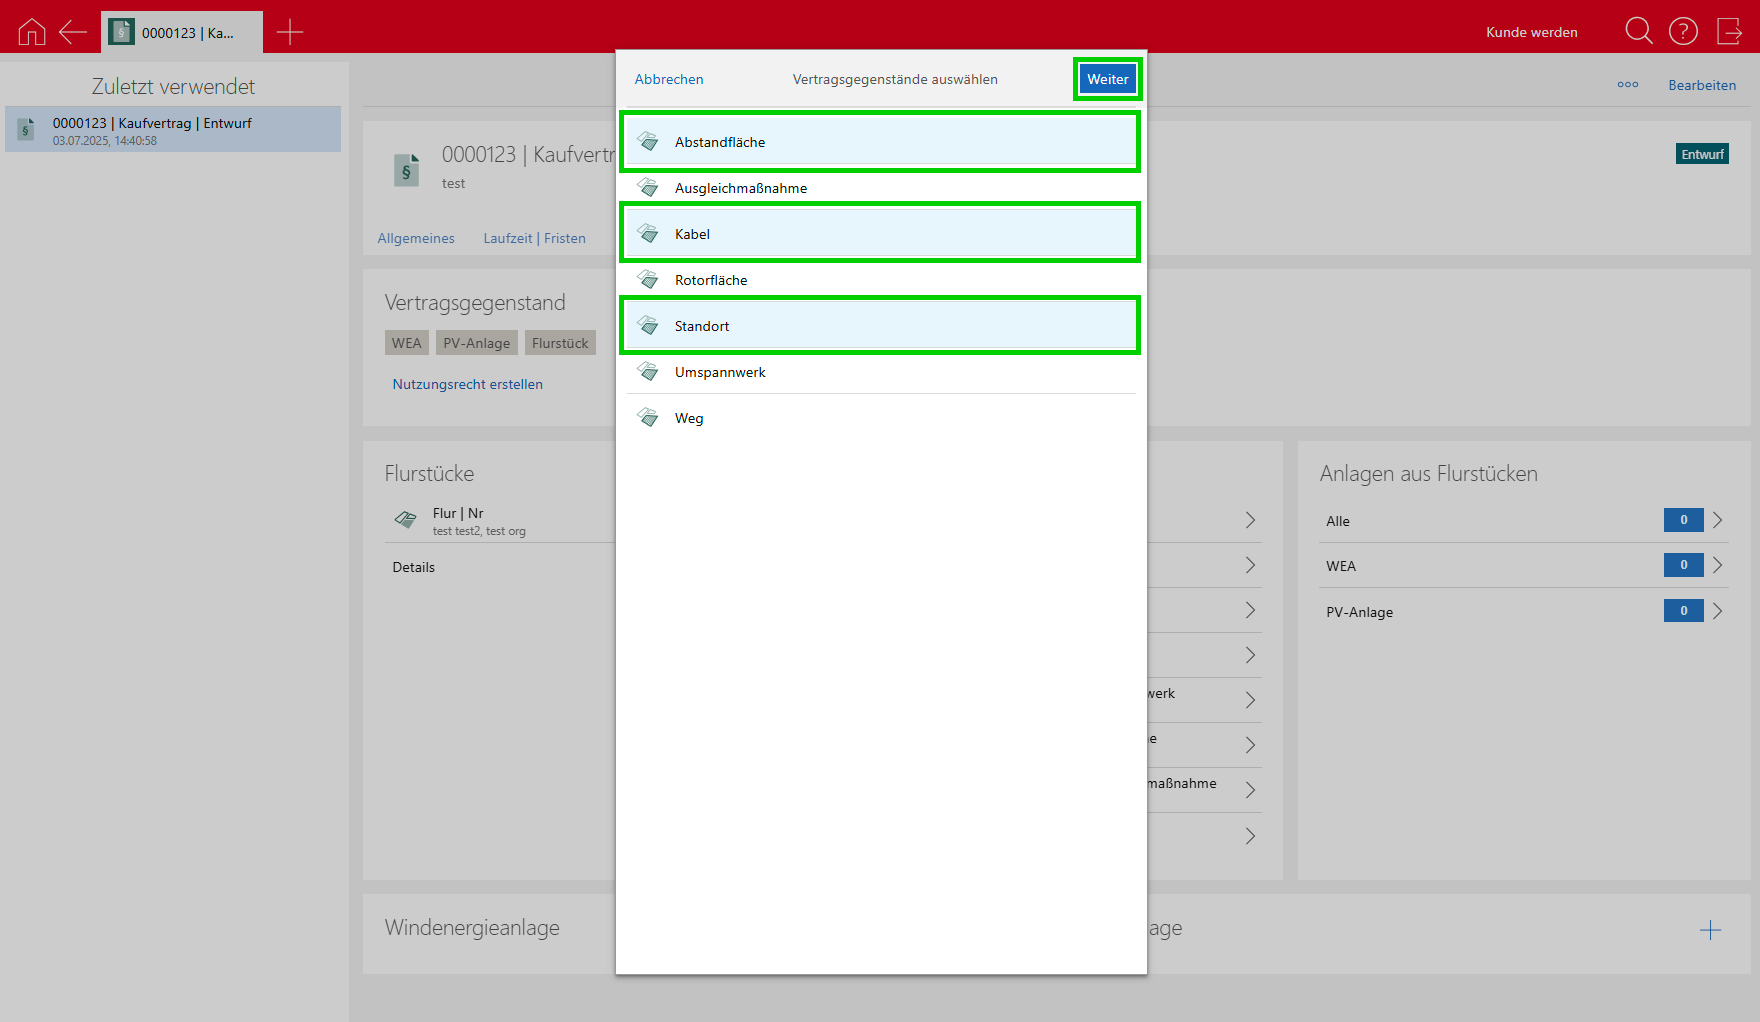Expand the PV-Anlage row chevron
The width and height of the screenshot is (1760, 1022).
pyautogui.click(x=1717, y=611)
